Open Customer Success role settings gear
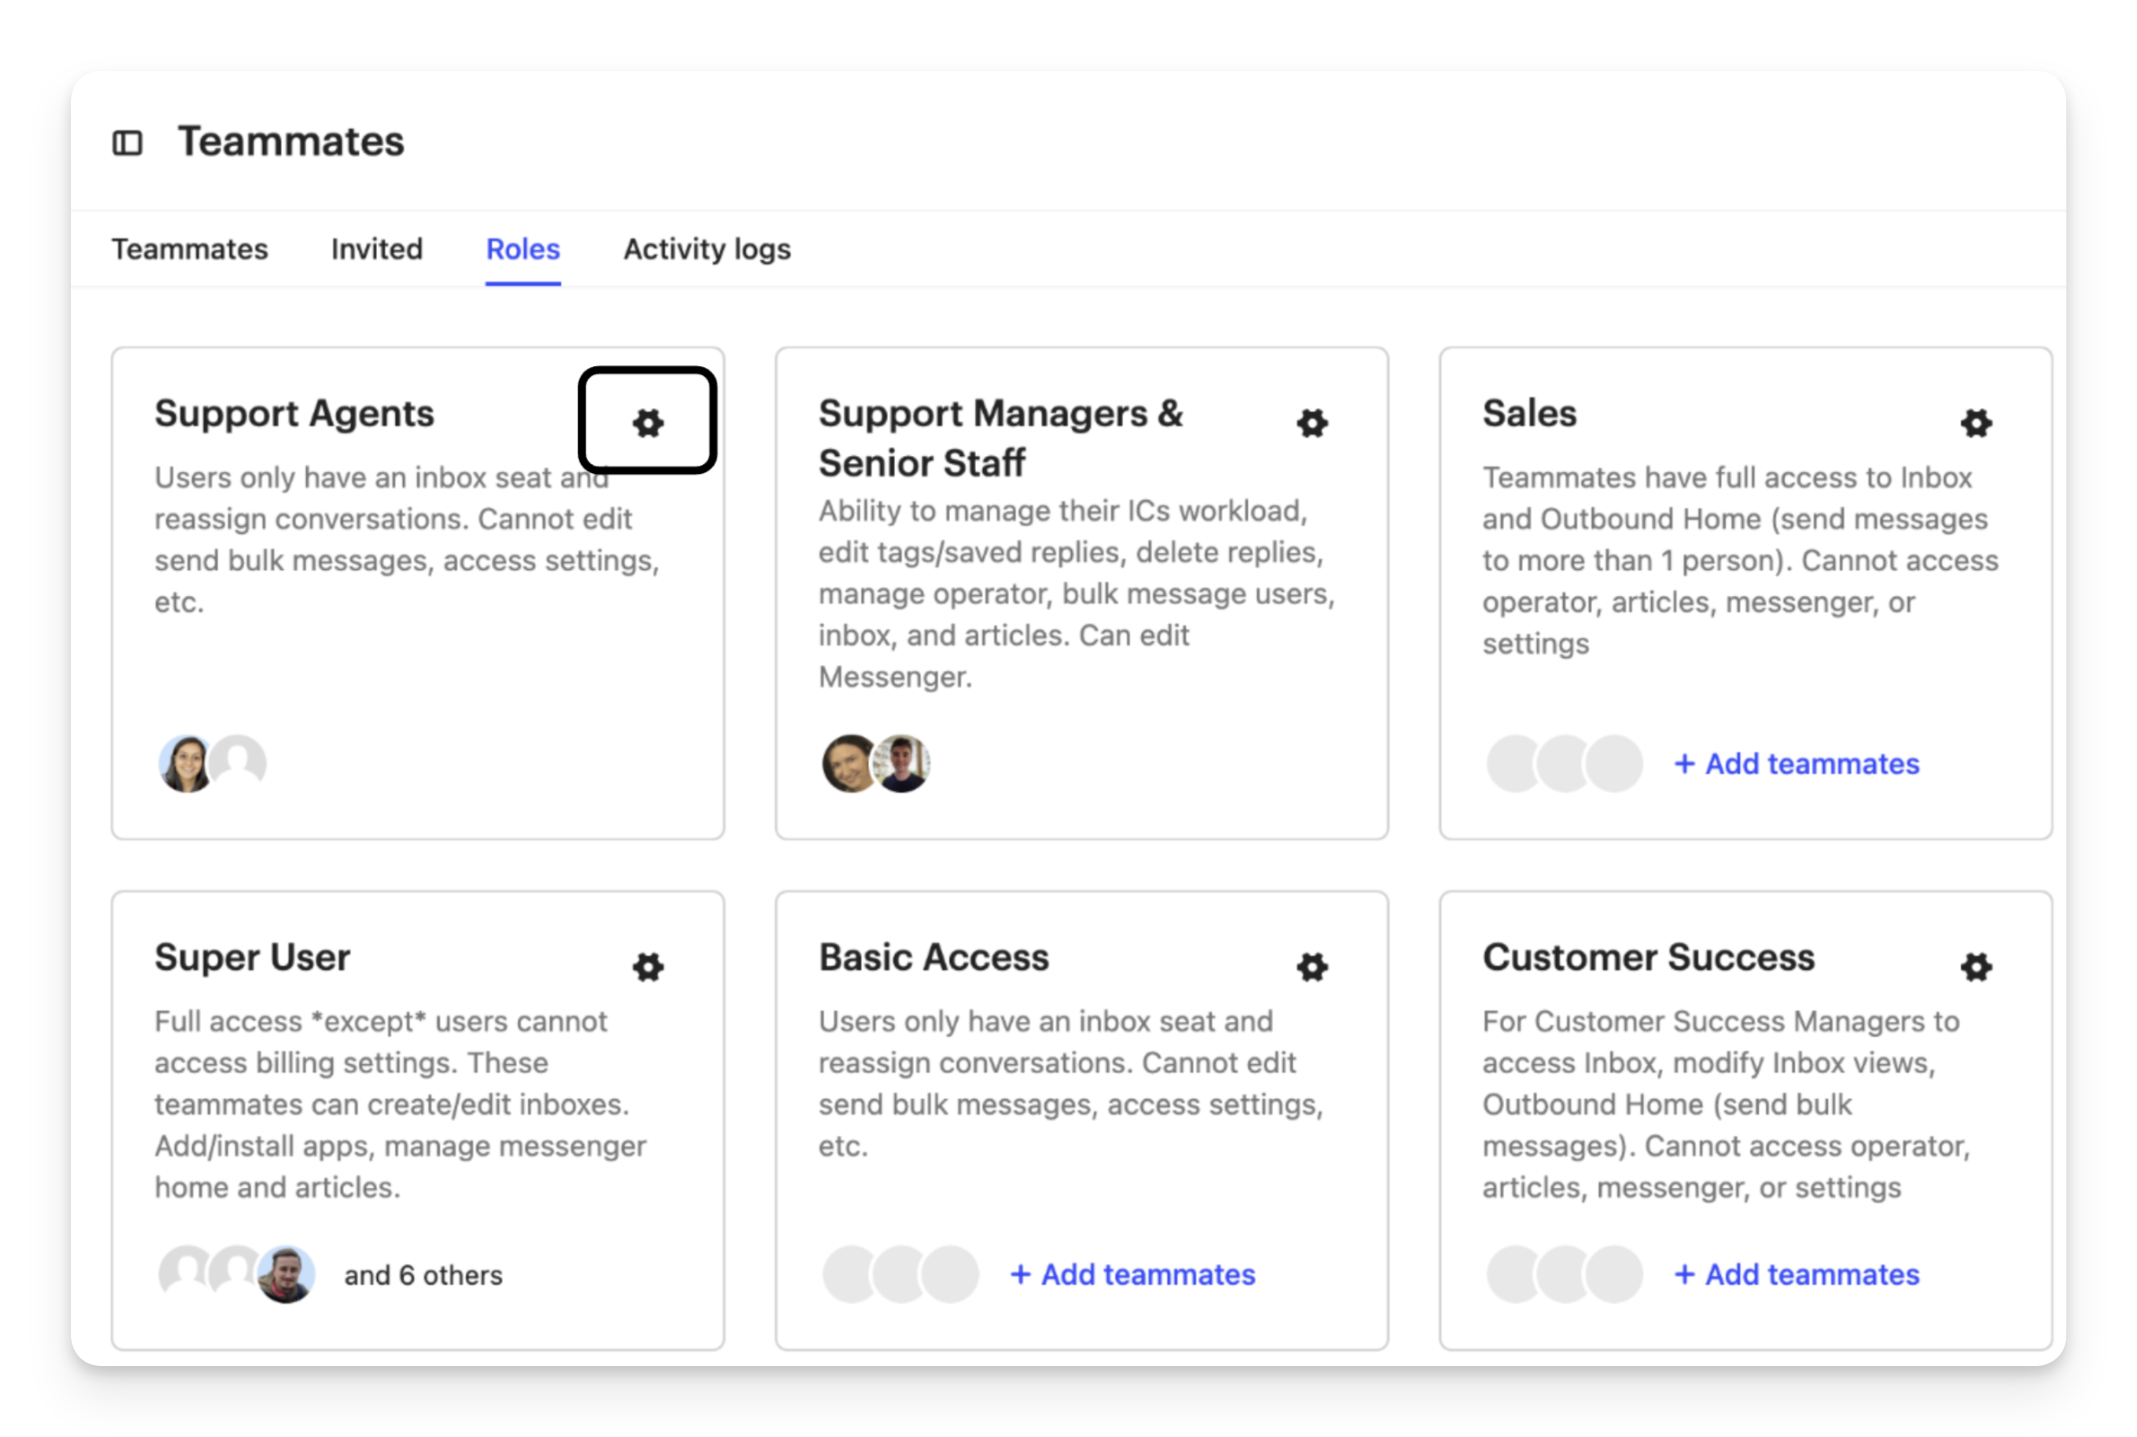 [x=1976, y=967]
